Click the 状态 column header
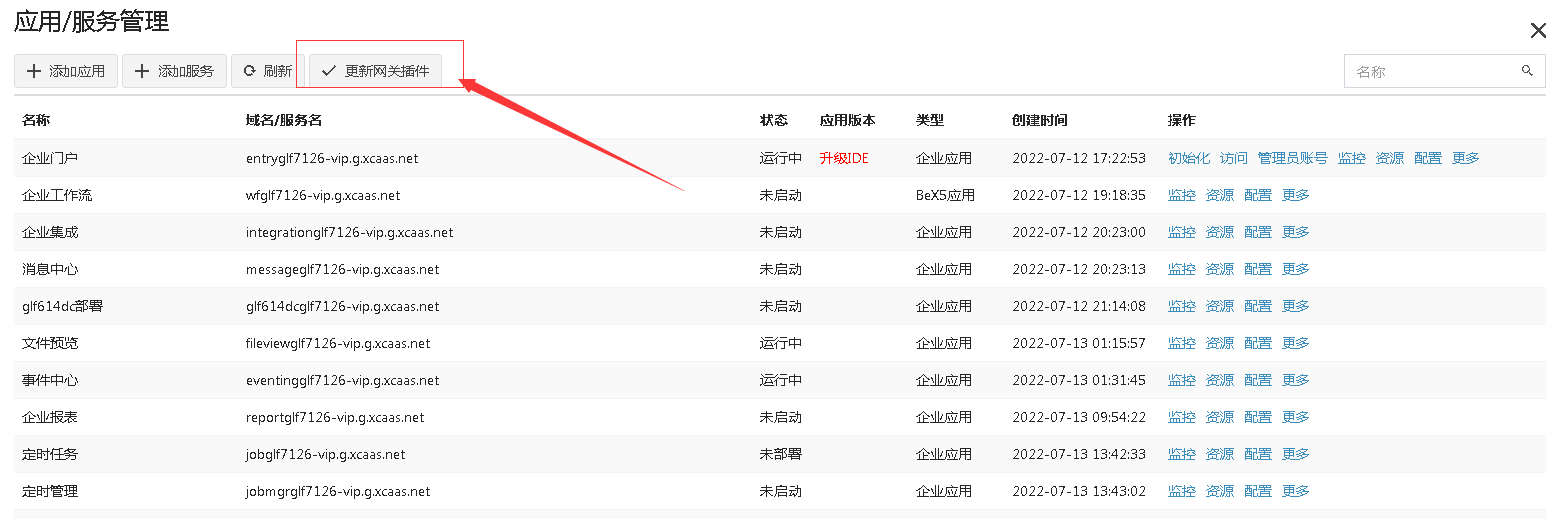Viewport: 1561px width, 519px height. coord(773,120)
